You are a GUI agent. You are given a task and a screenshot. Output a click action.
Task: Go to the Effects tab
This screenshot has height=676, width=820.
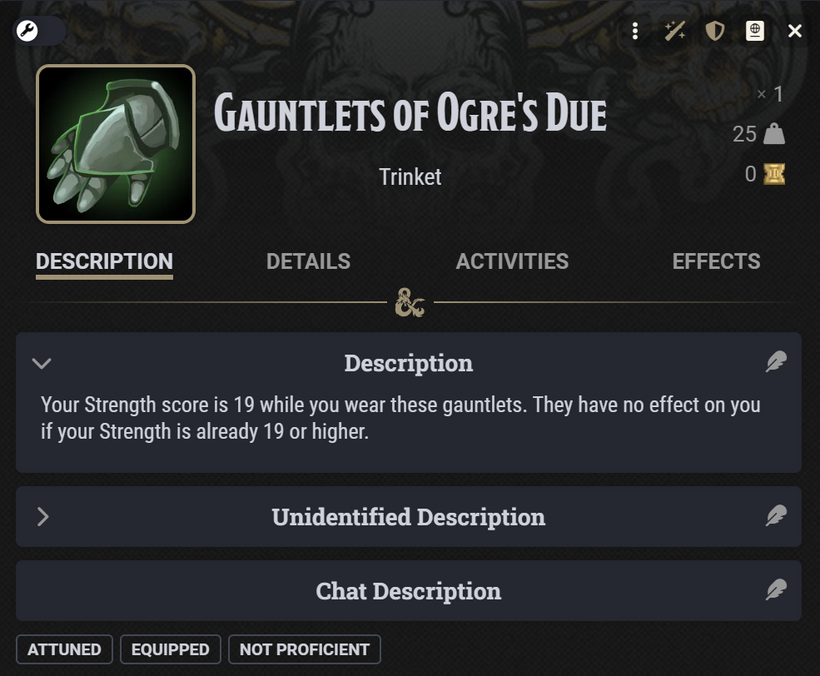tap(716, 262)
